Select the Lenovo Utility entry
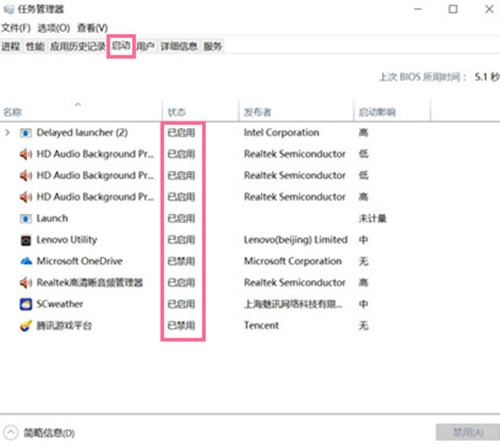500x447 pixels. click(x=67, y=240)
